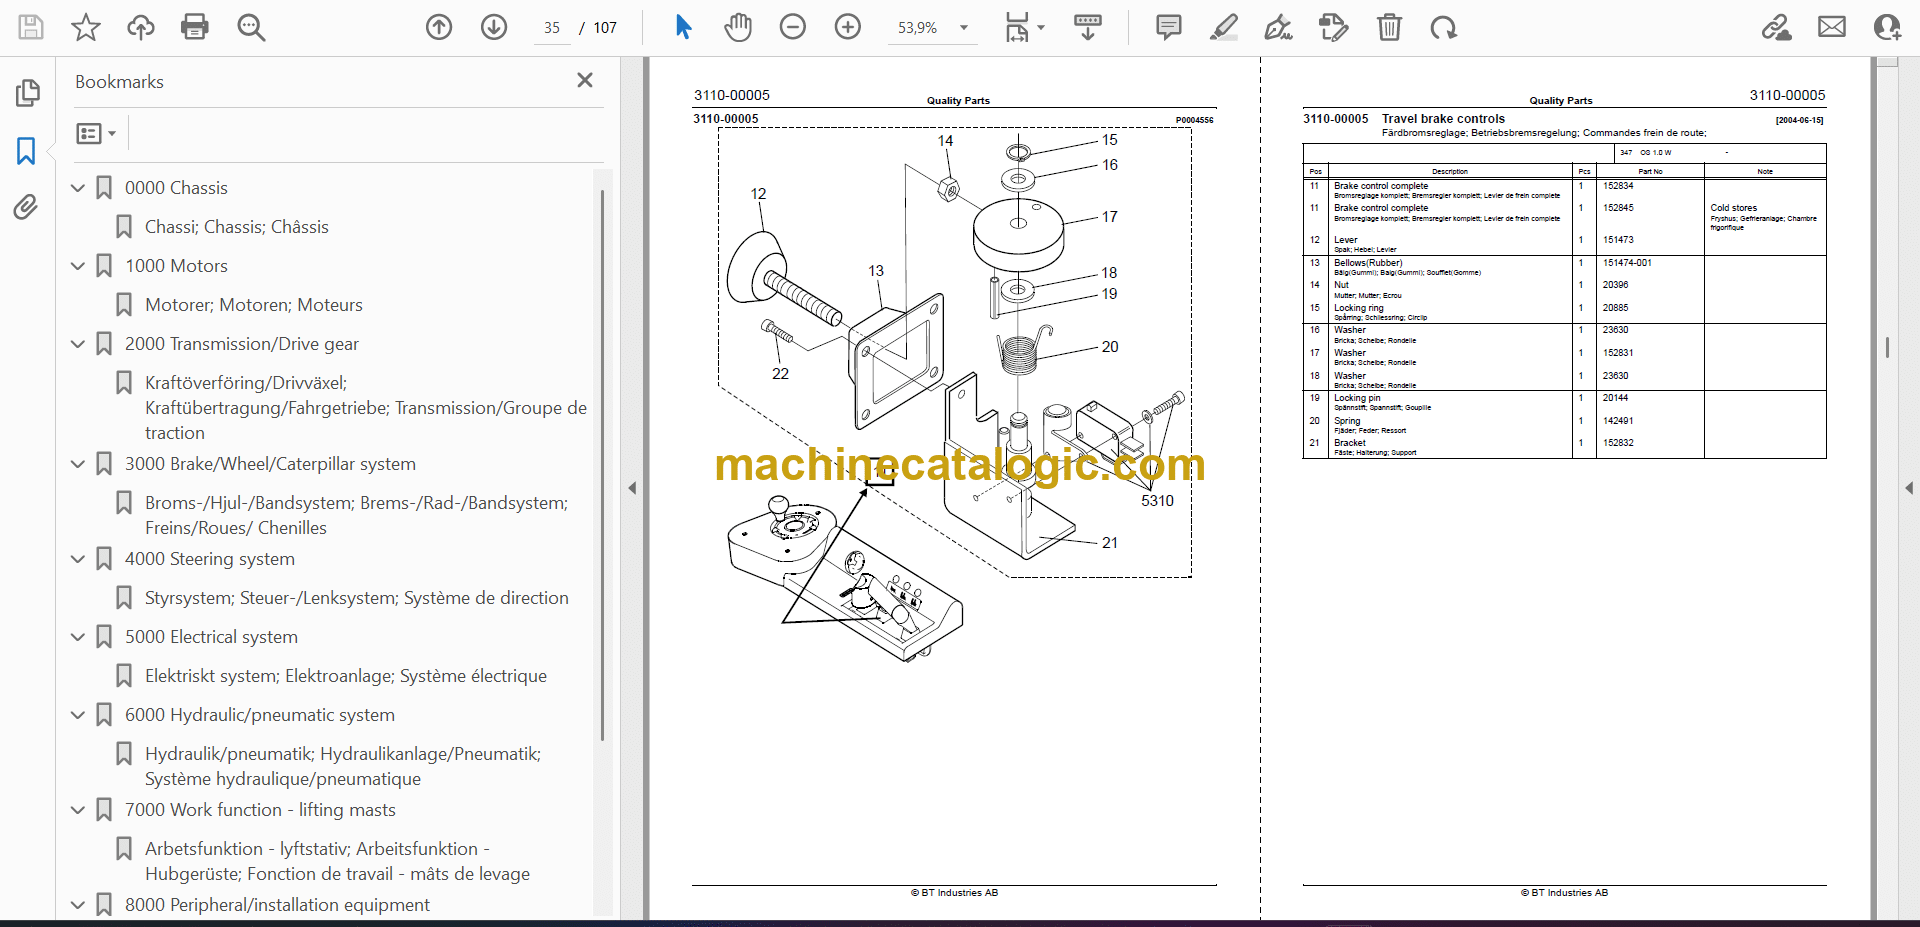This screenshot has height=927, width=1920.
Task: Activate the hand pan tool
Action: pyautogui.click(x=738, y=27)
